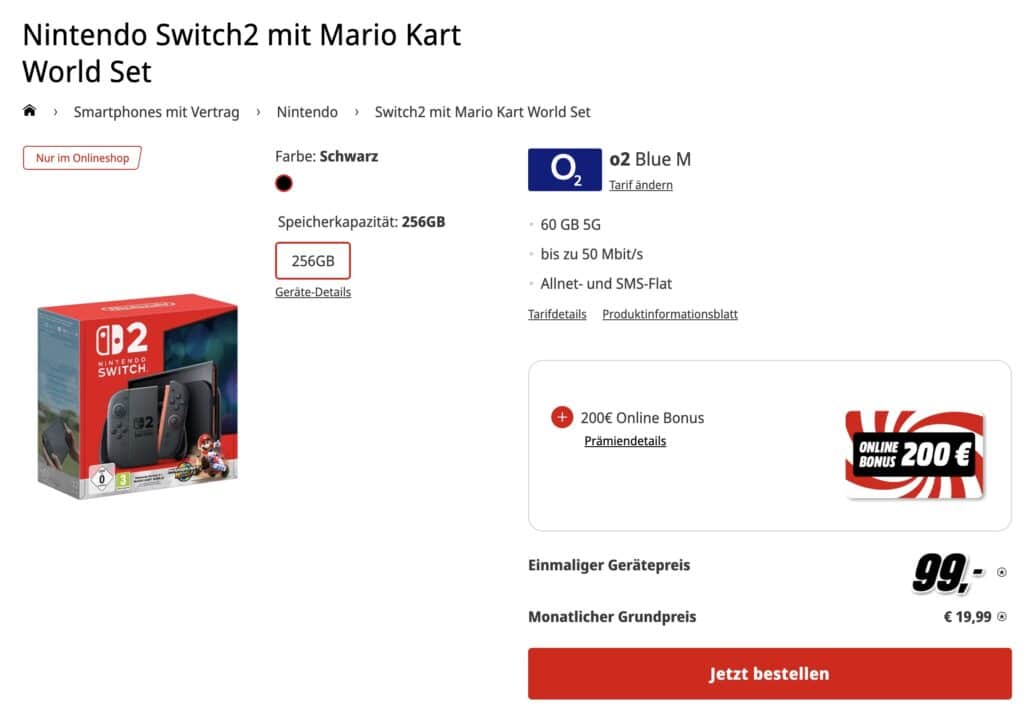Click the o2 carrier logo
This screenshot has width=1024, height=718.
point(564,170)
